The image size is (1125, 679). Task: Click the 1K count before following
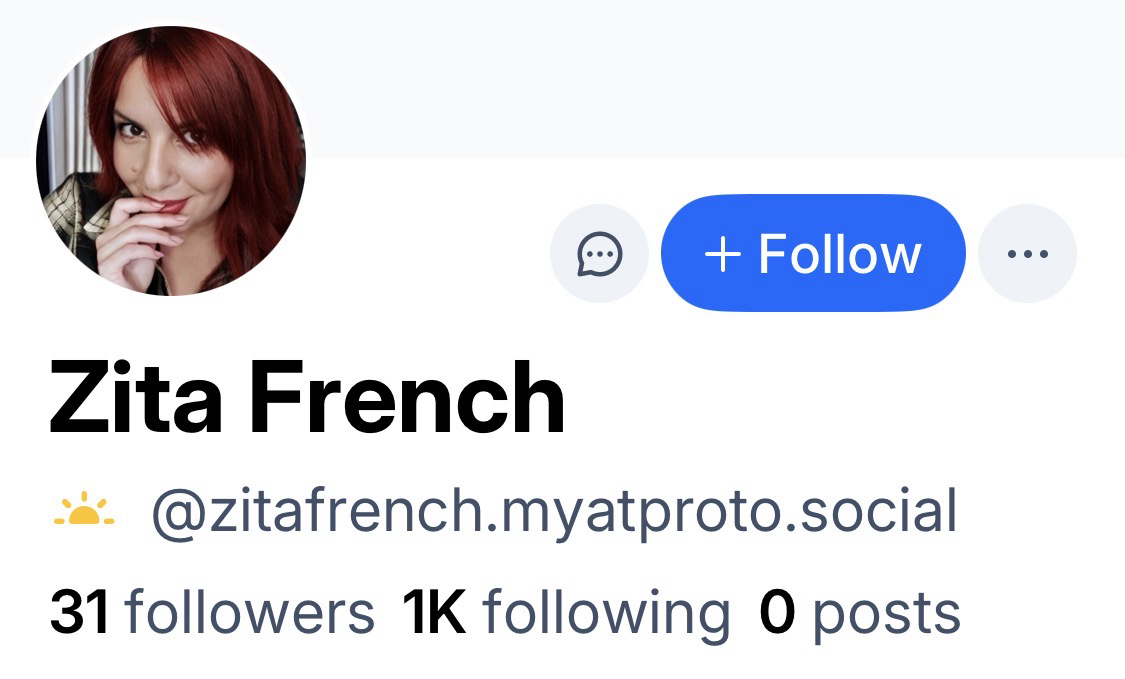434,612
